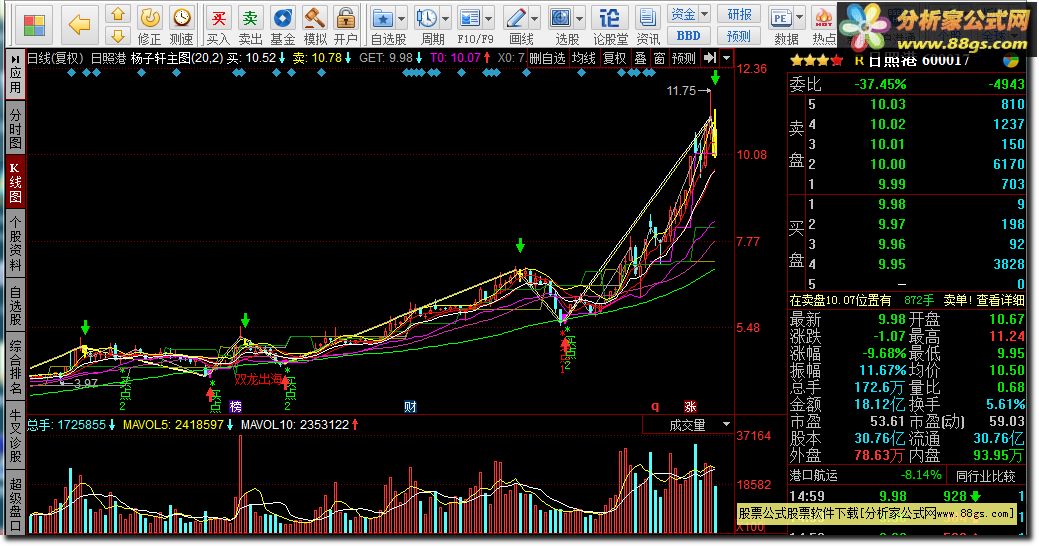Toggle chart header 预测 forecast
The width and height of the screenshot is (1039, 546).
coord(683,58)
